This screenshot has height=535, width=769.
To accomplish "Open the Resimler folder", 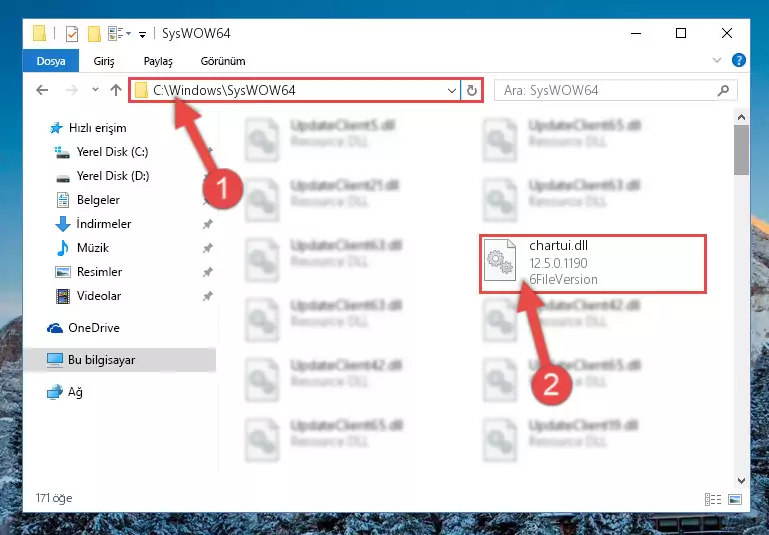I will pos(99,272).
